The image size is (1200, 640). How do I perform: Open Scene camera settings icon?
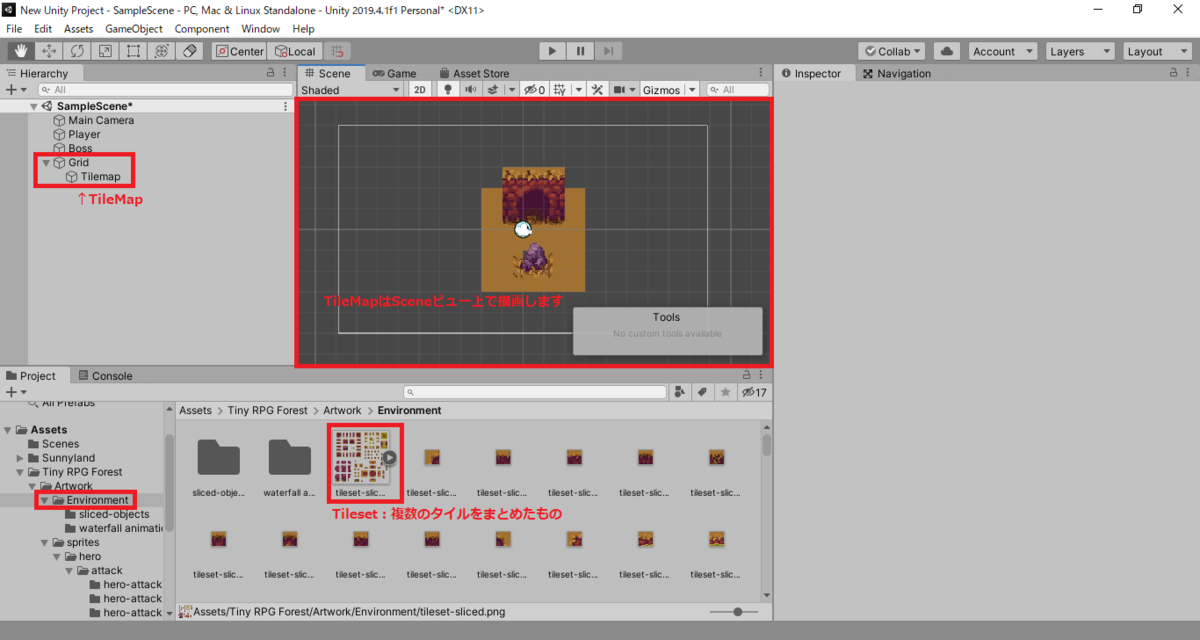pyautogui.click(x=620, y=90)
